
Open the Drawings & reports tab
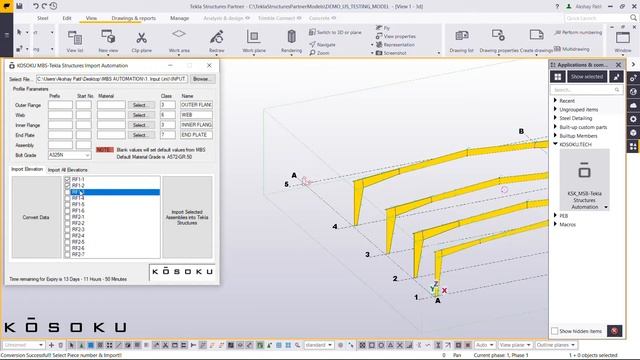[x=133, y=18]
